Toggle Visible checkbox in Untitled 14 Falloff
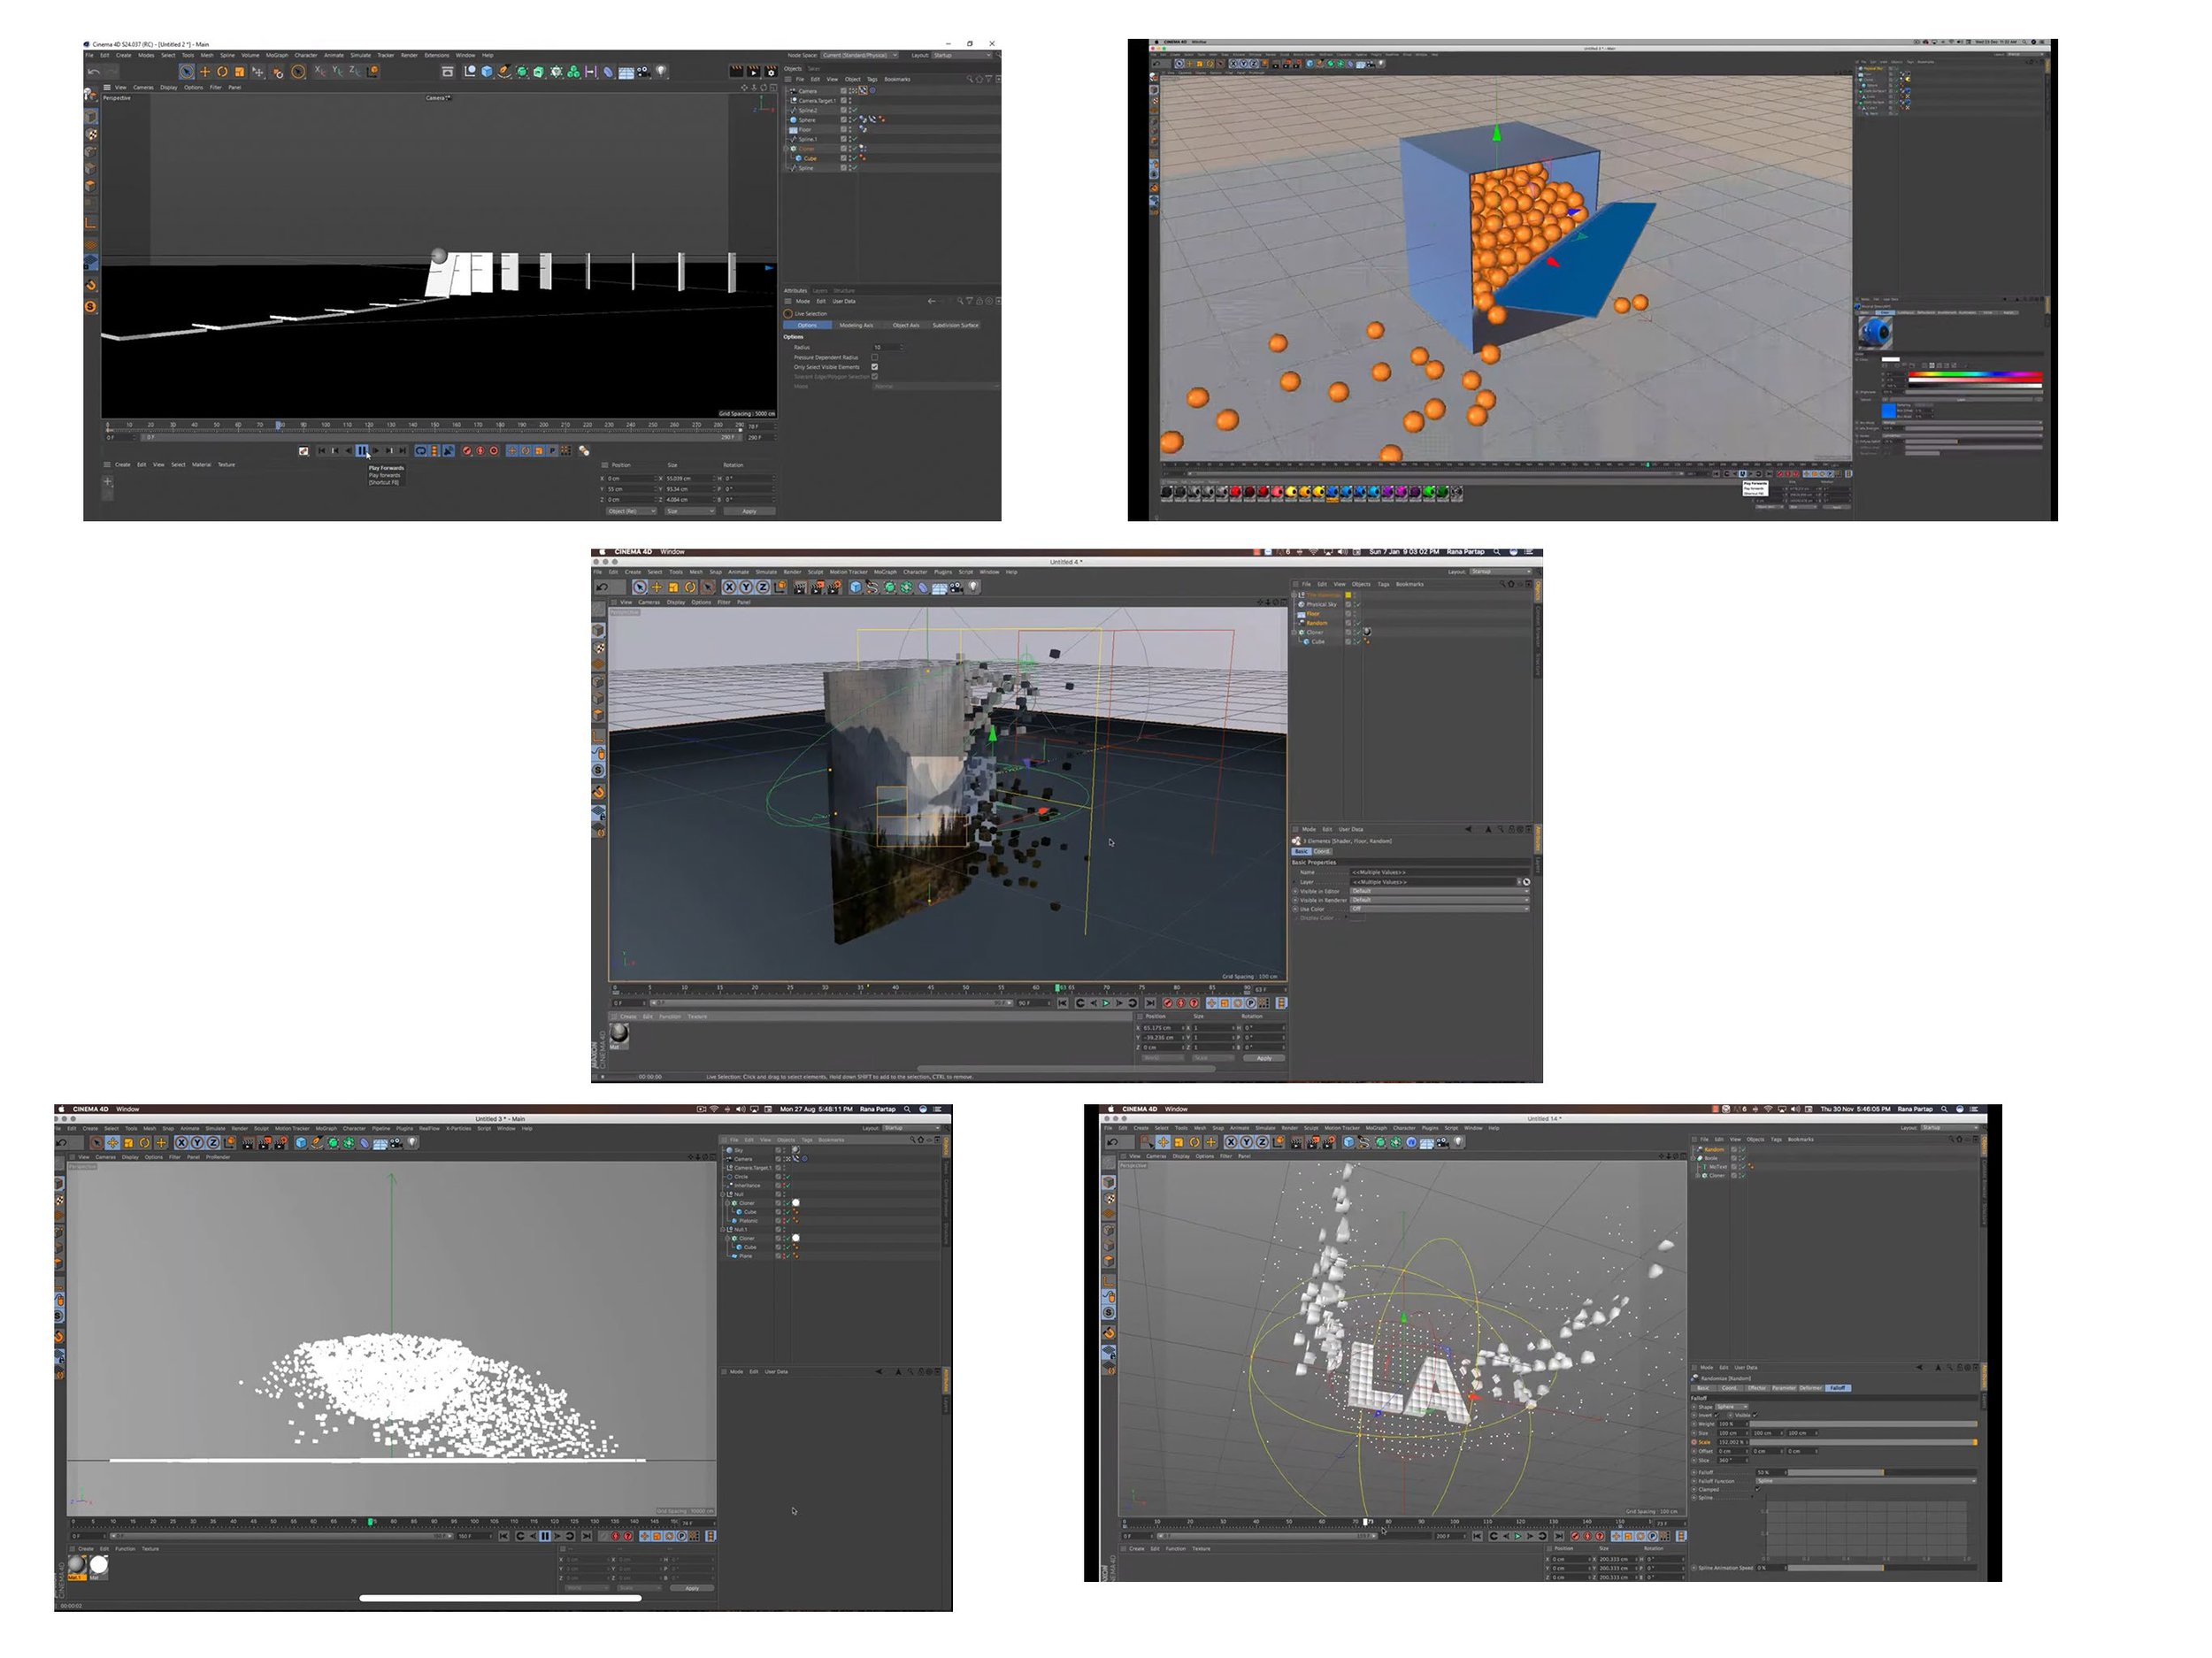Viewport: 2212px width, 1658px height. [x=1756, y=1415]
